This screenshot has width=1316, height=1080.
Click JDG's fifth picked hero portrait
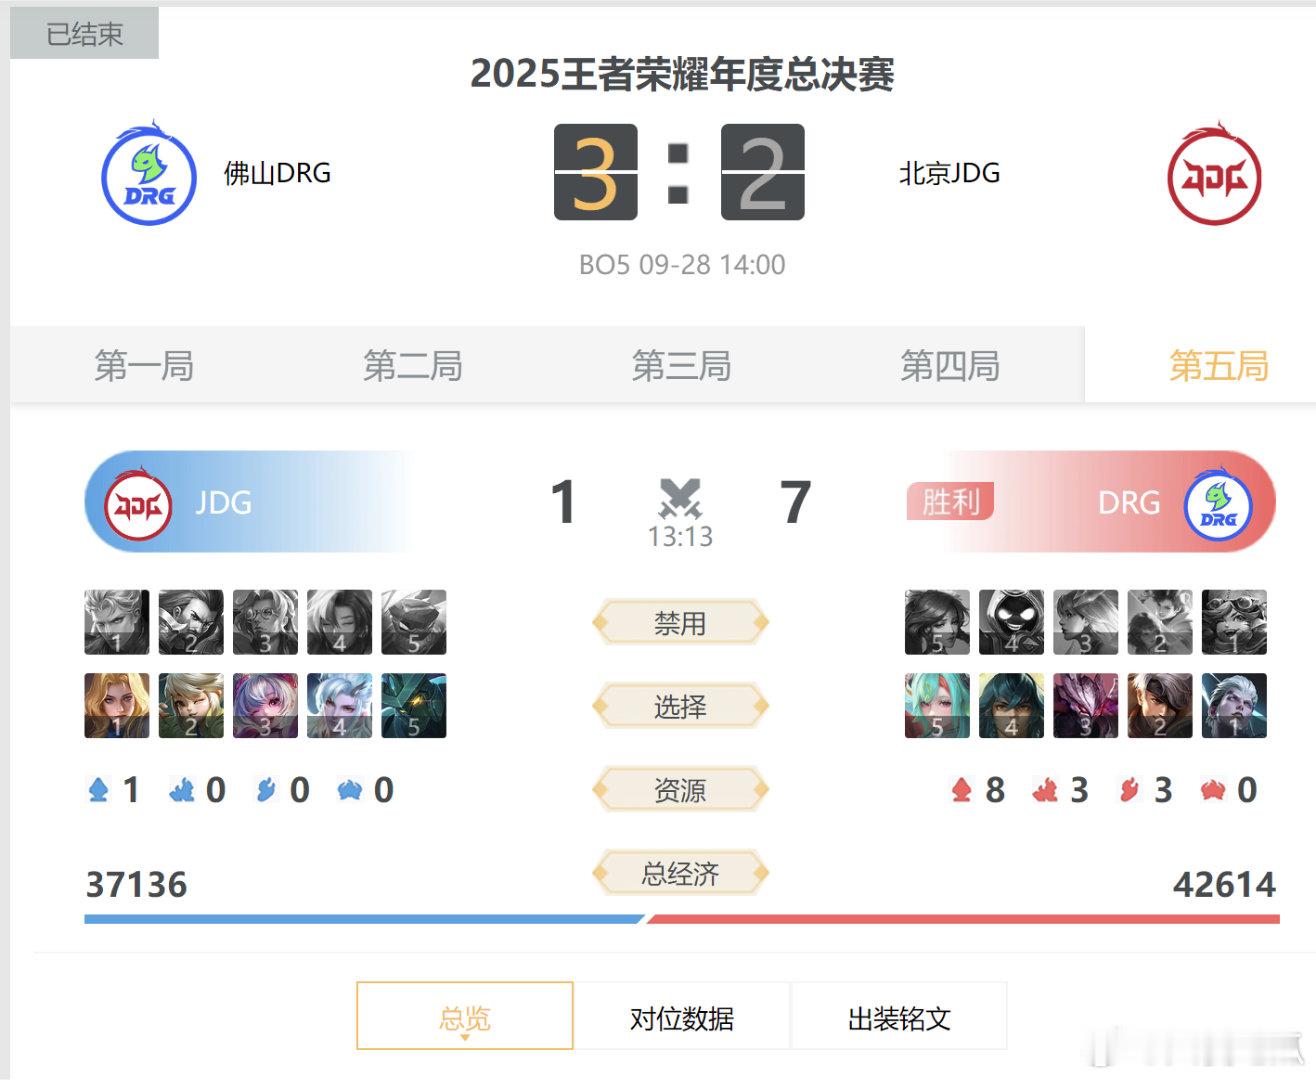click(414, 706)
